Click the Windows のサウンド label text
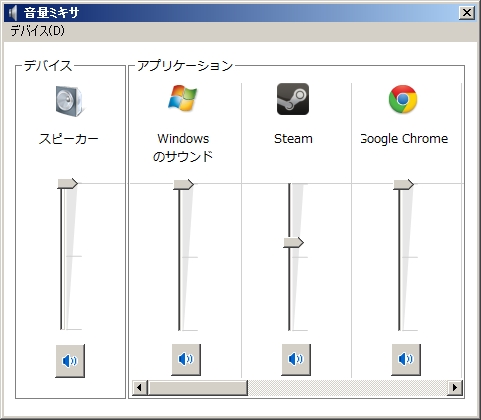Viewport: 481px width, 420px height. (x=183, y=147)
